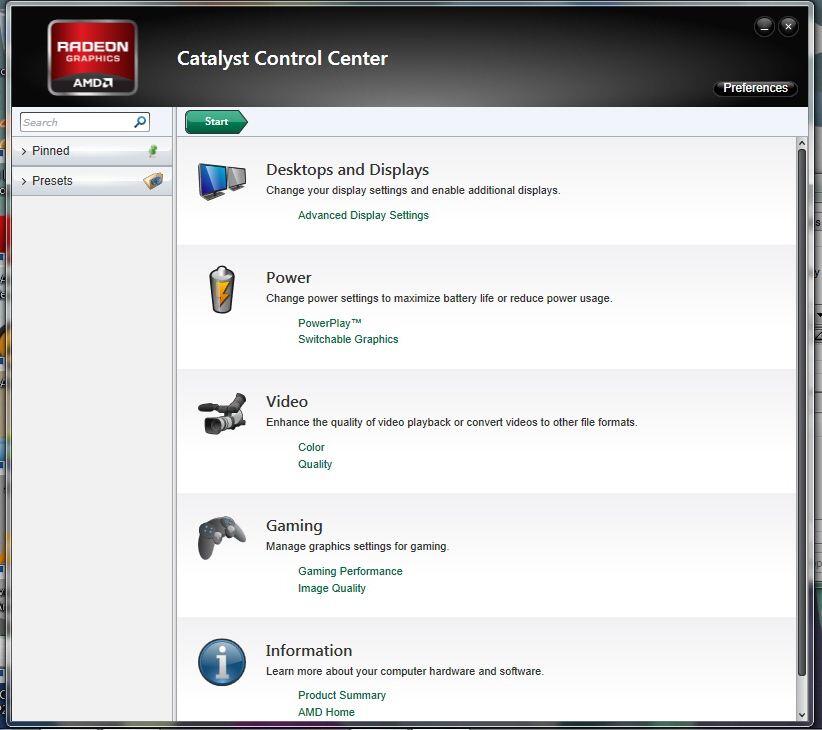Click the scrollbar down arrow
Screen dimensions: 822x730
click(802, 714)
